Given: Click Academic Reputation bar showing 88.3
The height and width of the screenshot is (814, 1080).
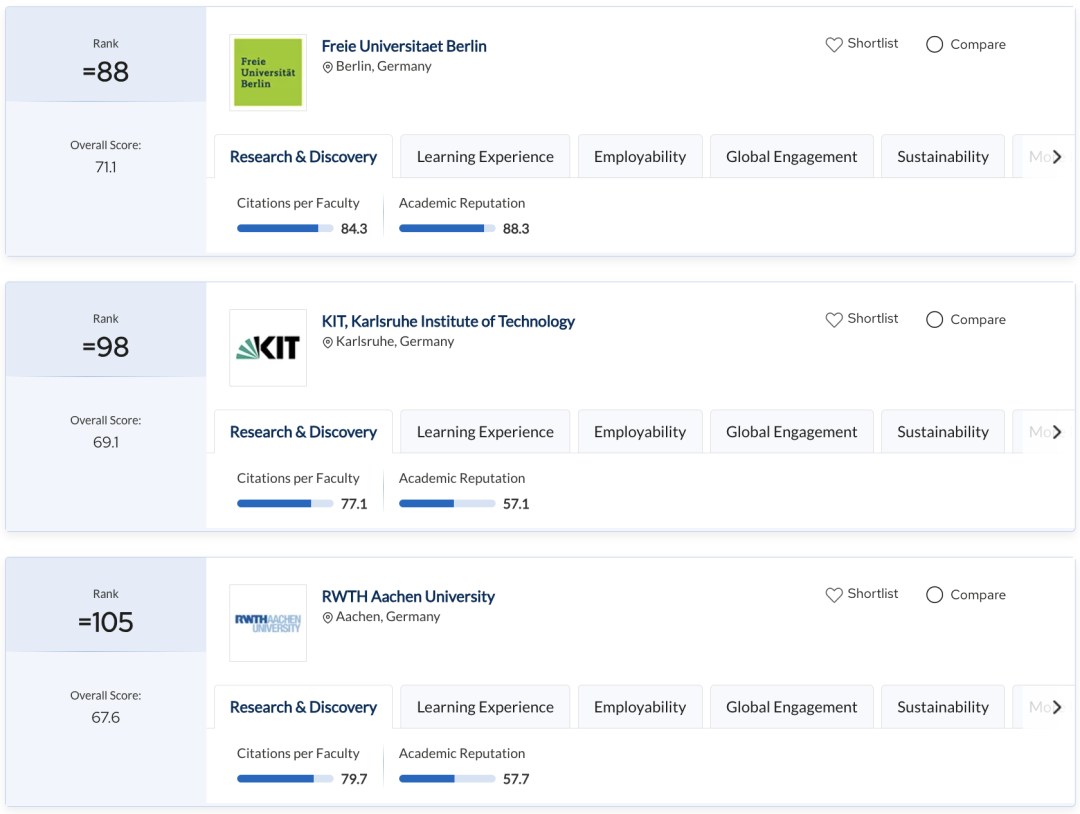Looking at the screenshot, I should point(447,228).
